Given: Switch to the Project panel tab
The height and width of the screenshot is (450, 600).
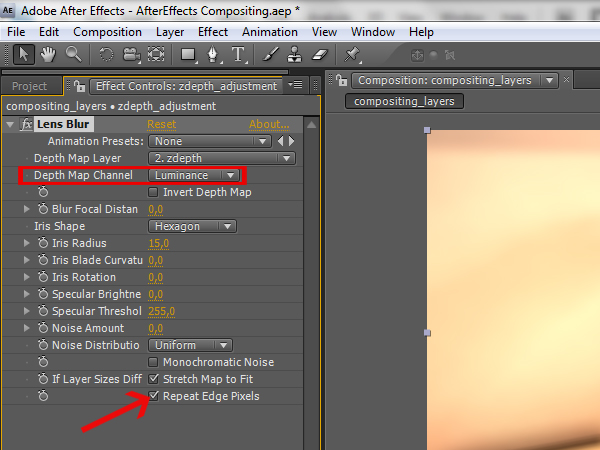Looking at the screenshot, I should (30, 86).
